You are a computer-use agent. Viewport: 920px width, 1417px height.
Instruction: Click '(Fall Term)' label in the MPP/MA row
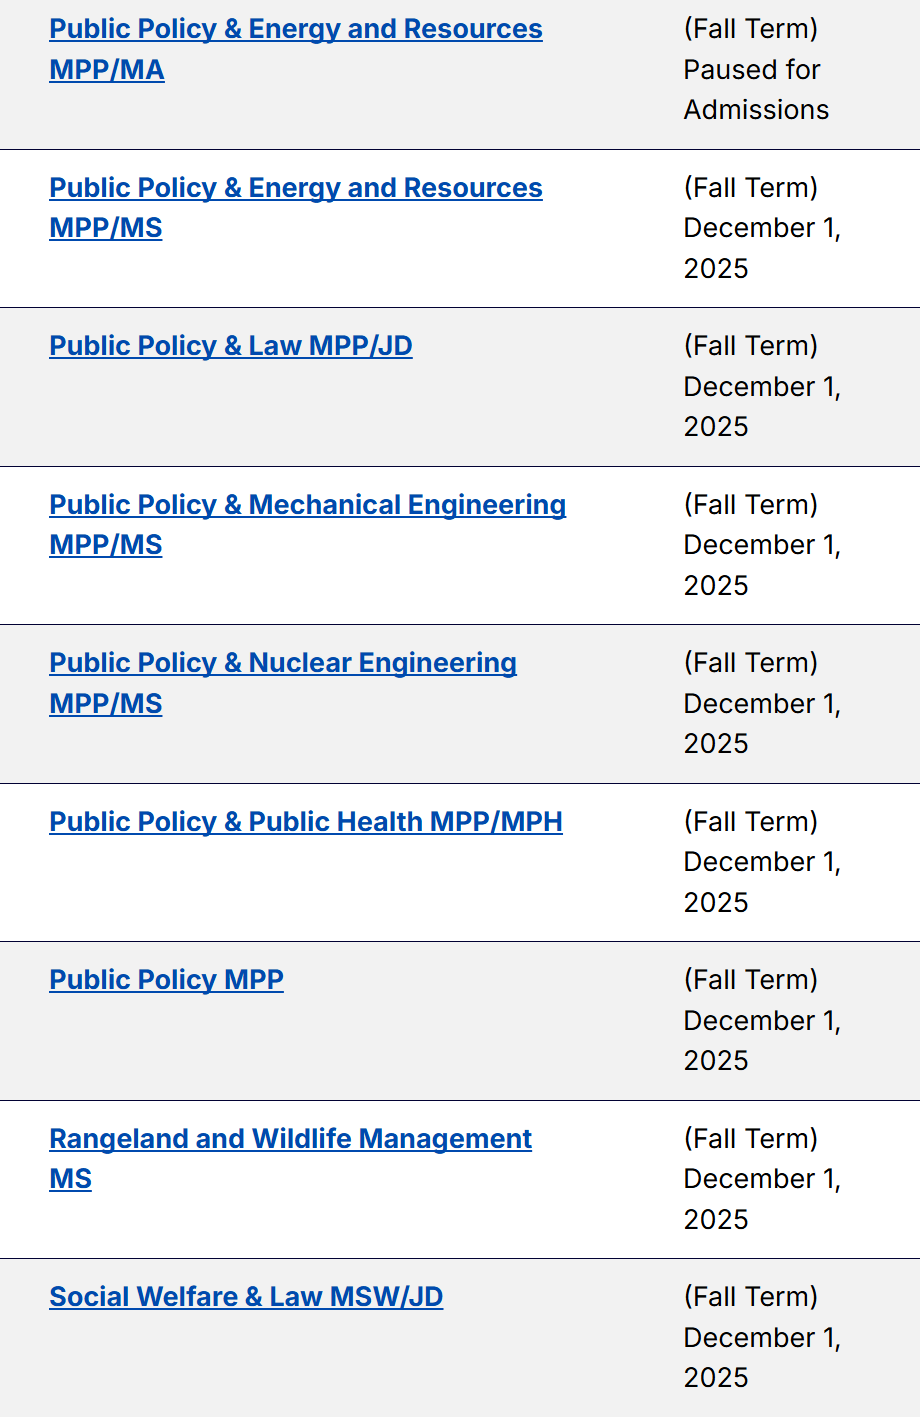(x=750, y=29)
